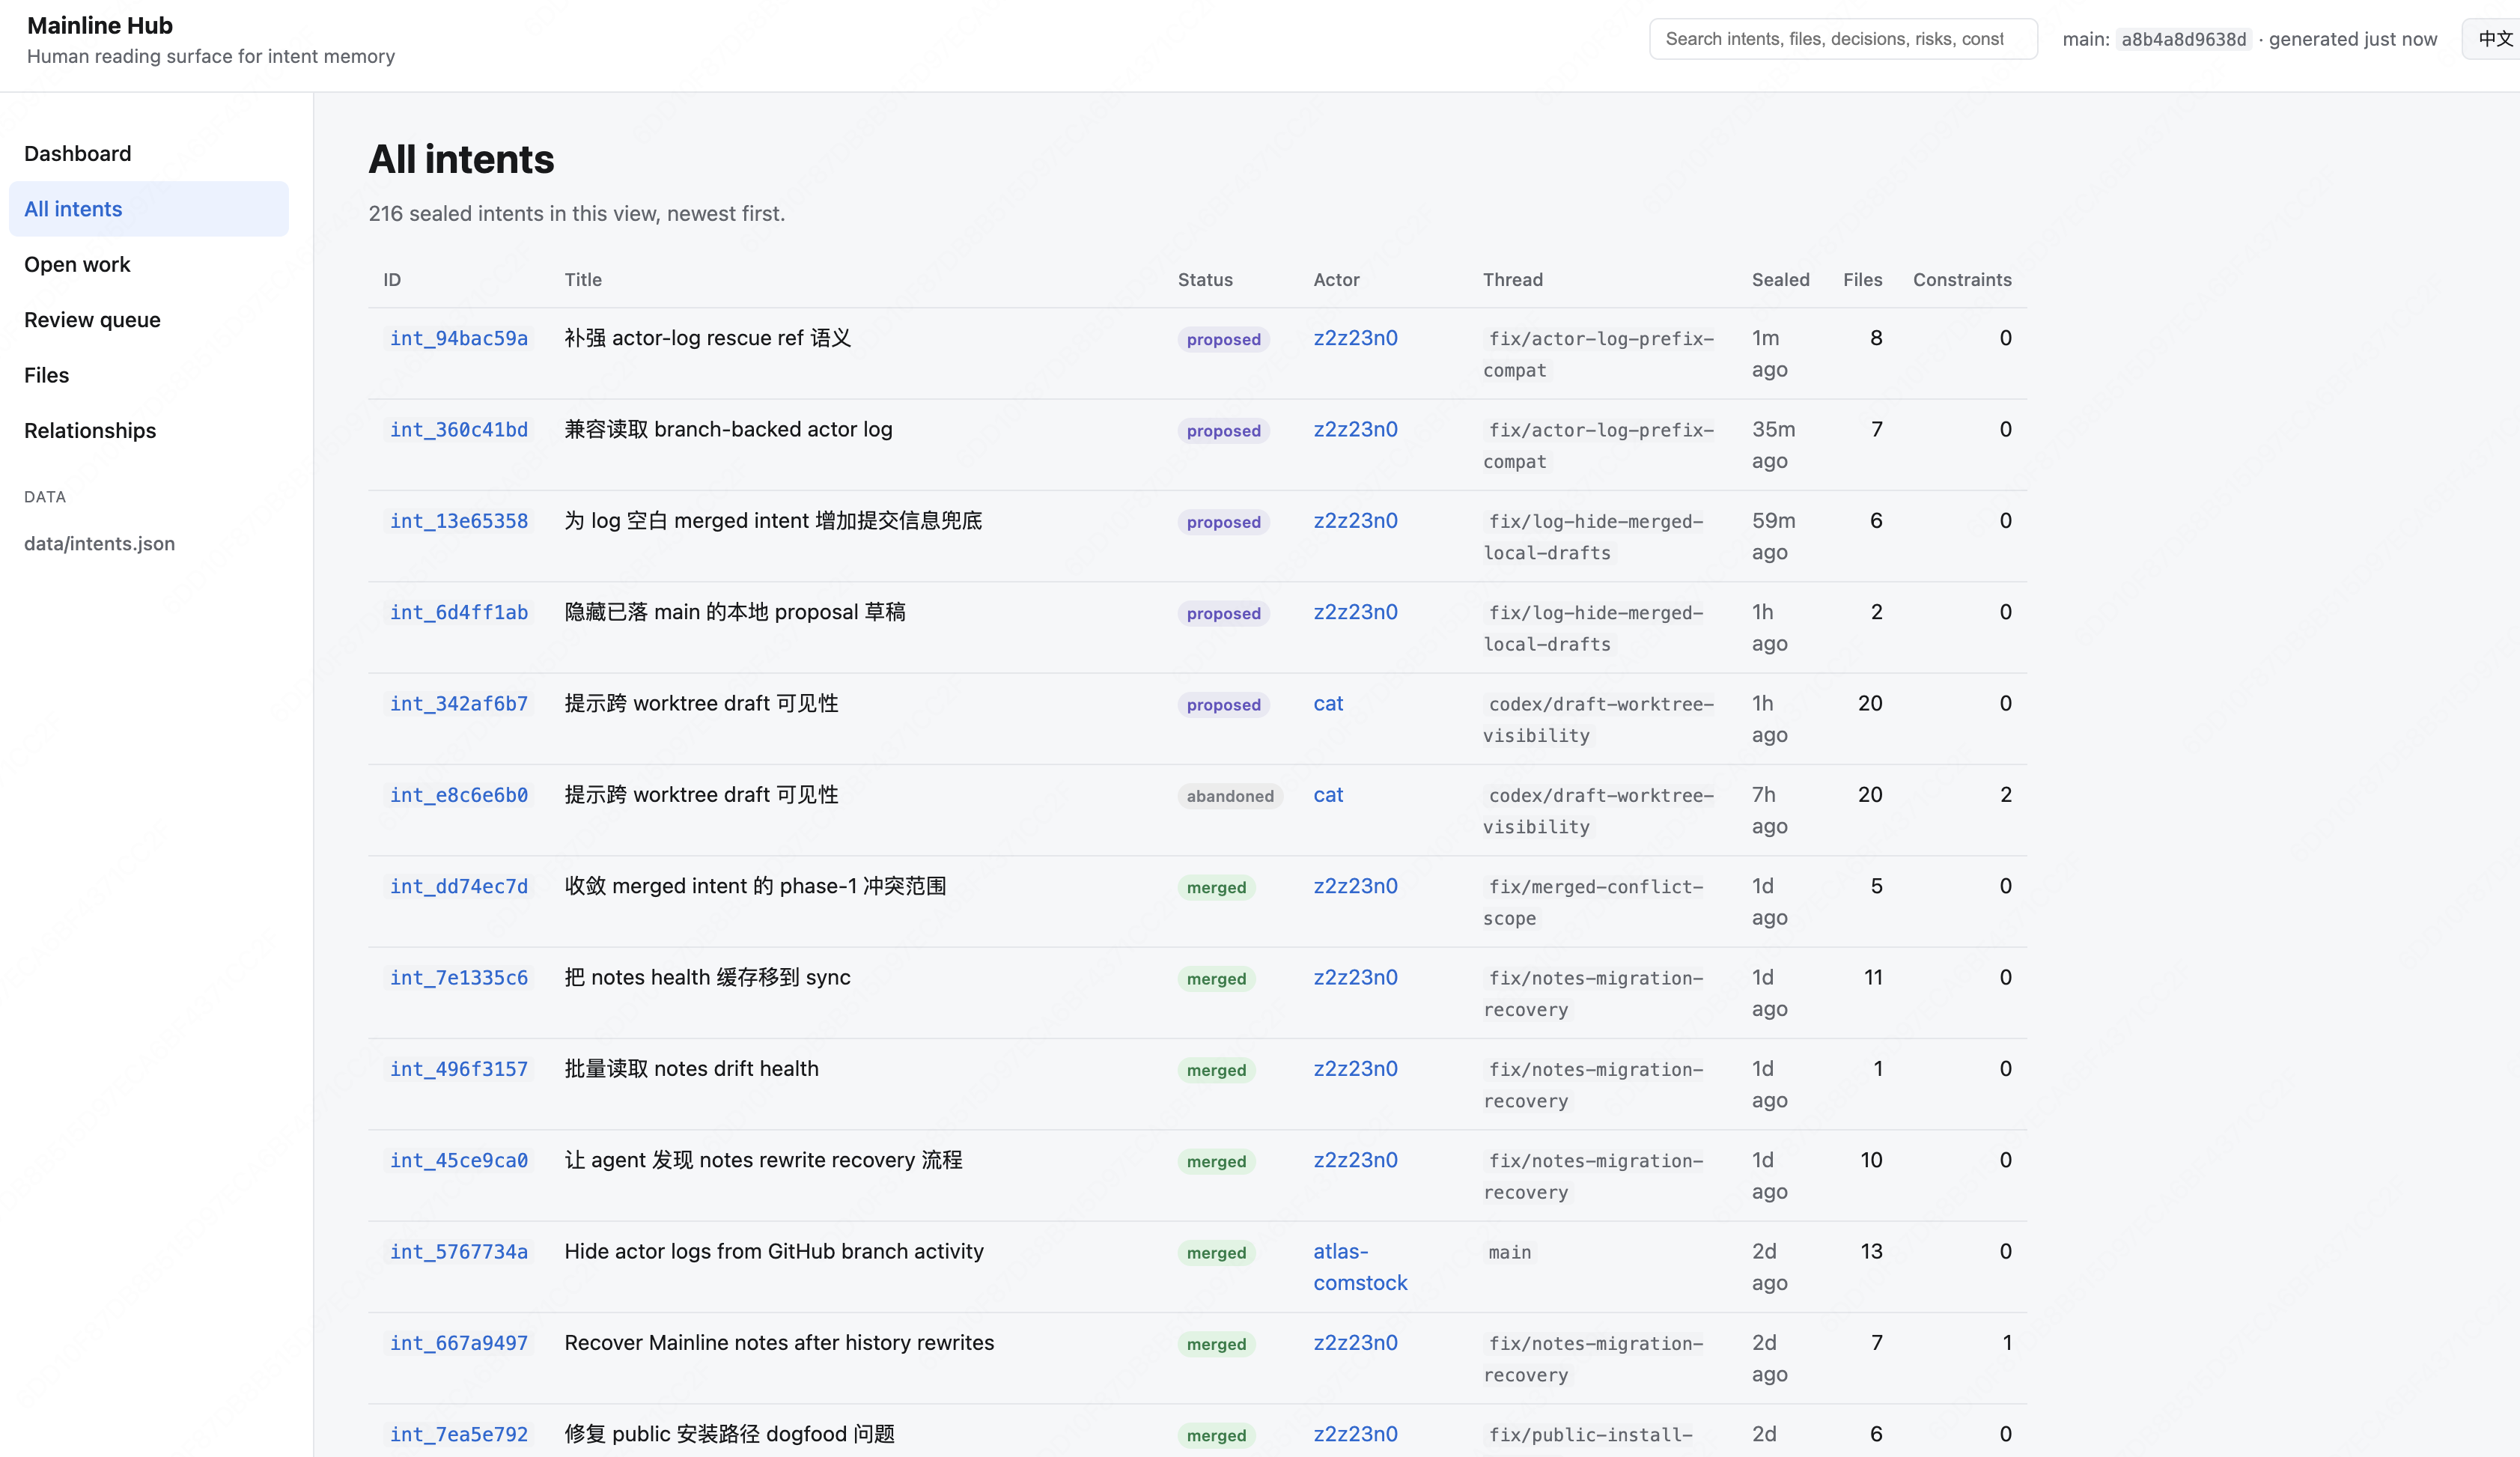Image resolution: width=2520 pixels, height=1457 pixels.
Task: Open intent int_94bac59a
Action: 459,339
